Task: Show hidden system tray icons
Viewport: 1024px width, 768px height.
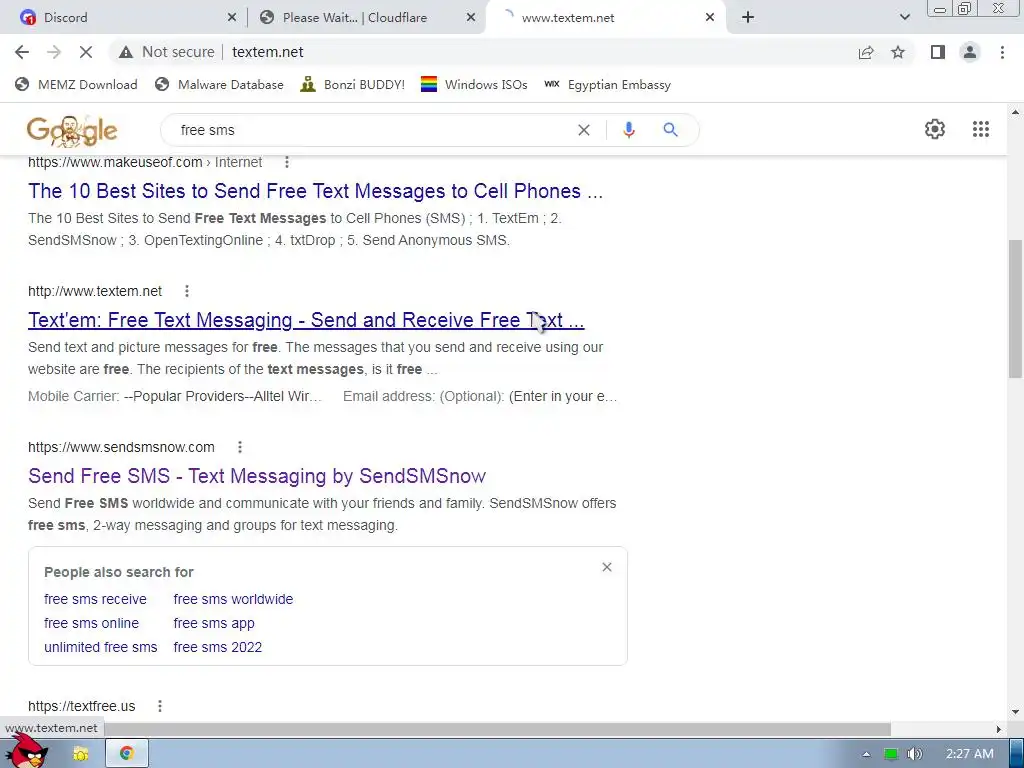Action: click(x=866, y=754)
